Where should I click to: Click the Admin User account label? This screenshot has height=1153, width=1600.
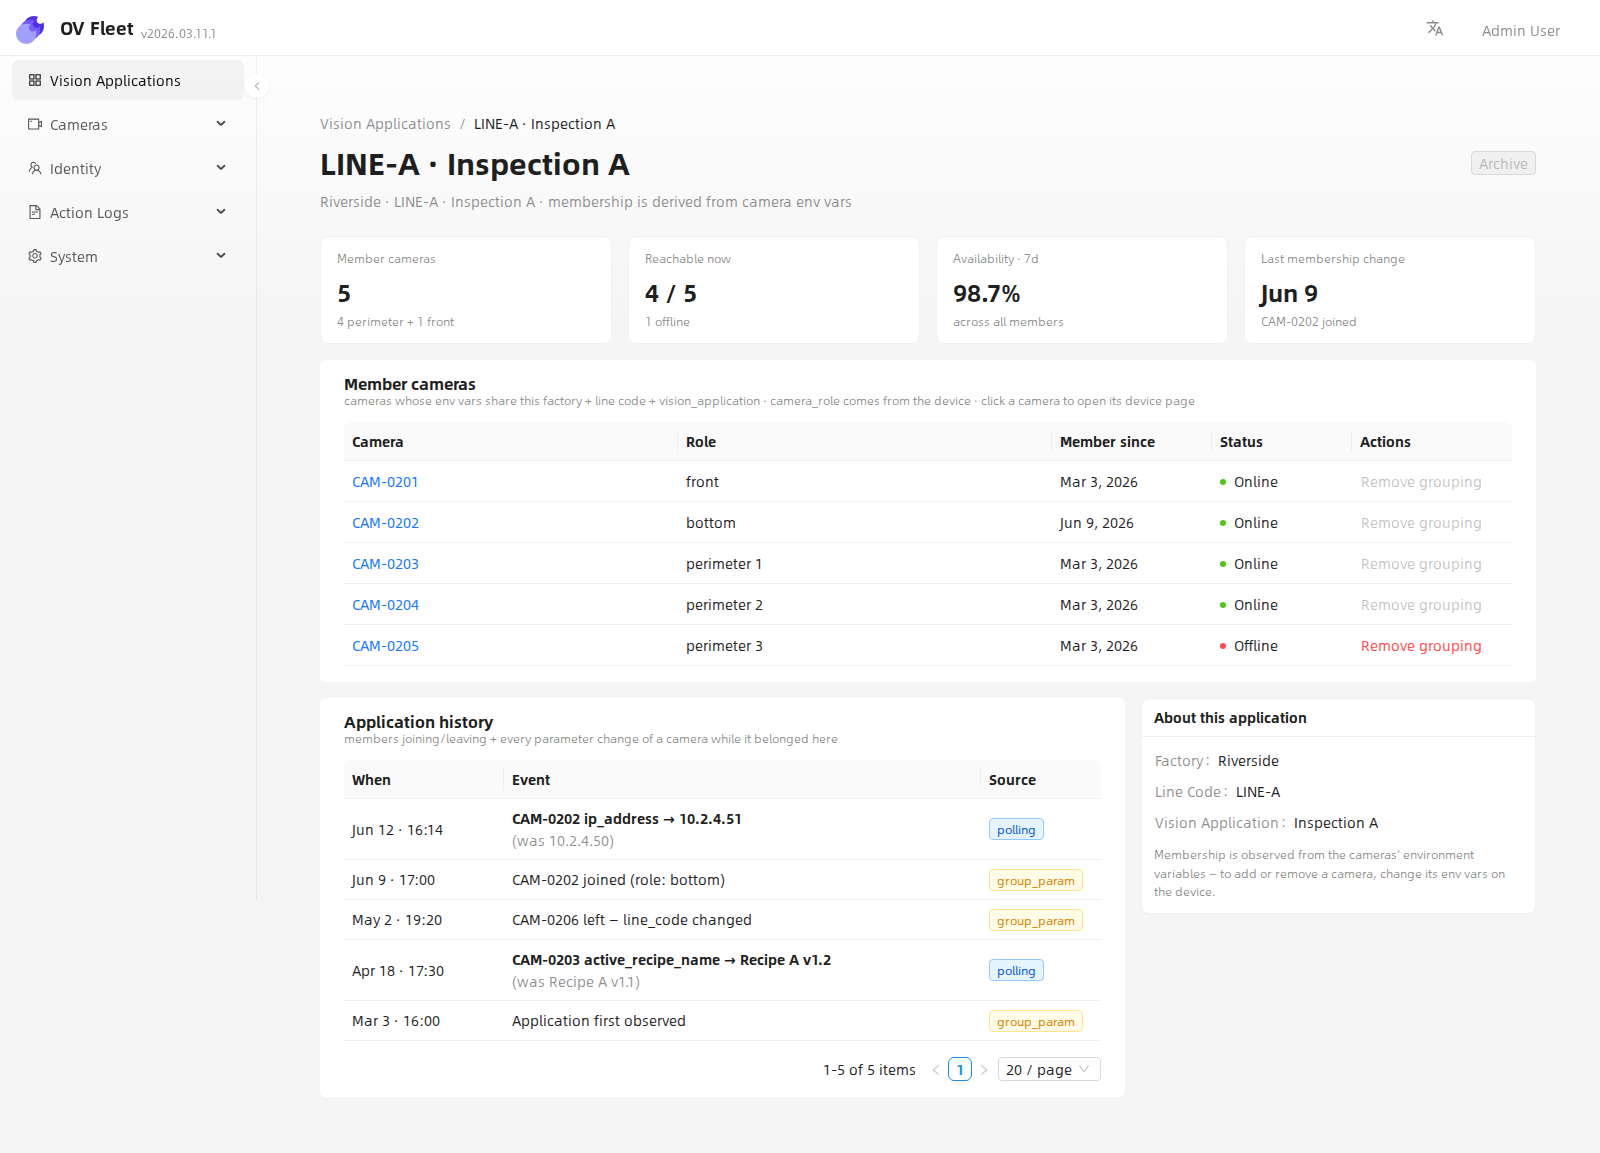tap(1520, 31)
